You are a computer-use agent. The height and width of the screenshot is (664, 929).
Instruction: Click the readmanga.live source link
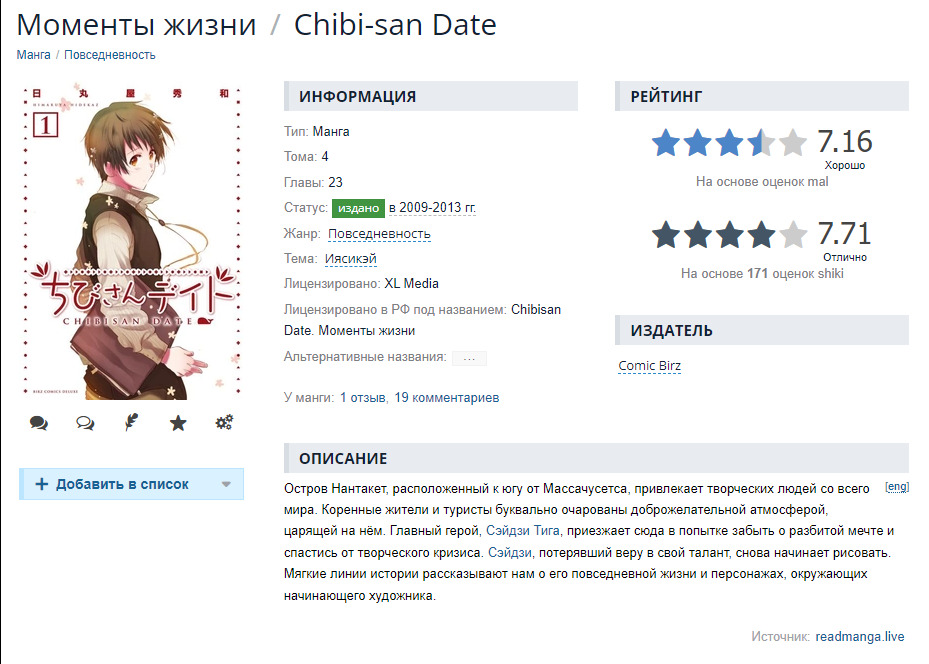click(860, 636)
